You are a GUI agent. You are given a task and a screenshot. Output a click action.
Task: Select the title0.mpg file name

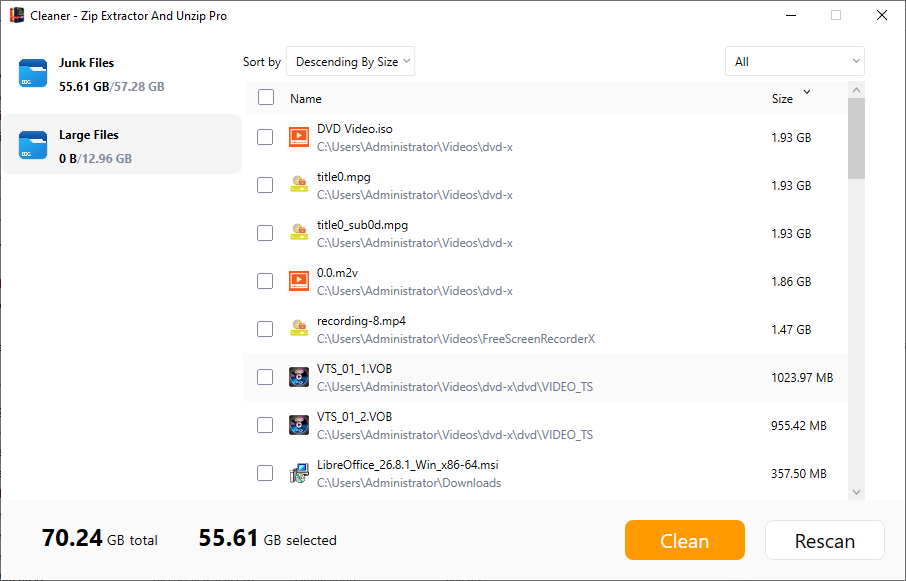point(344,177)
